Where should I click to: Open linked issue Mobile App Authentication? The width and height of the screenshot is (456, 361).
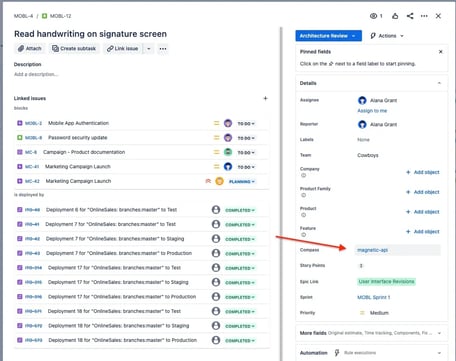coord(78,123)
